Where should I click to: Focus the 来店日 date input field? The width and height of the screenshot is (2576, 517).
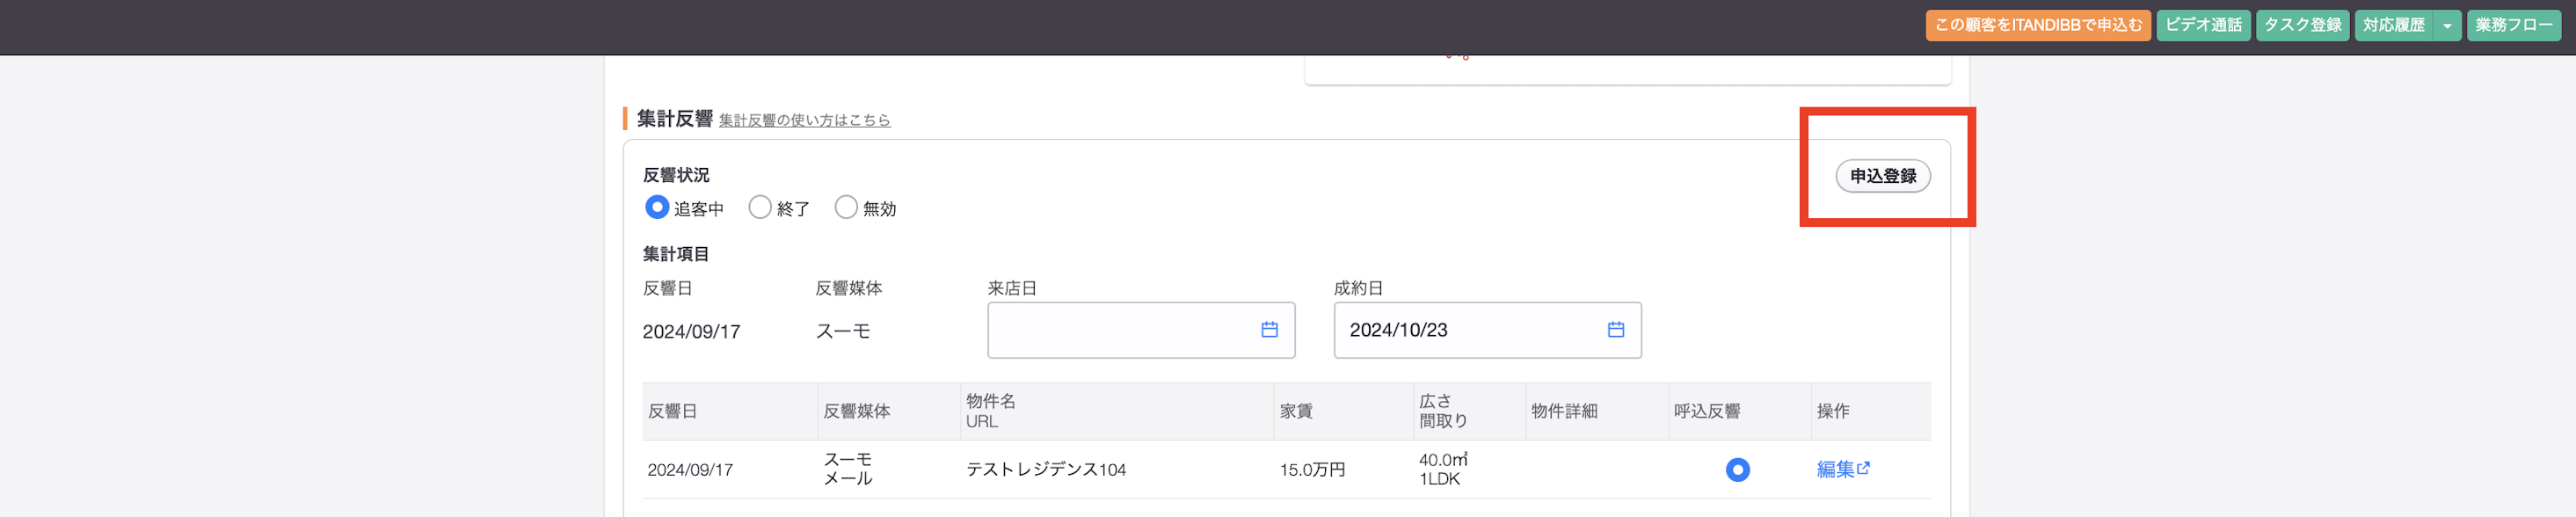click(1140, 330)
